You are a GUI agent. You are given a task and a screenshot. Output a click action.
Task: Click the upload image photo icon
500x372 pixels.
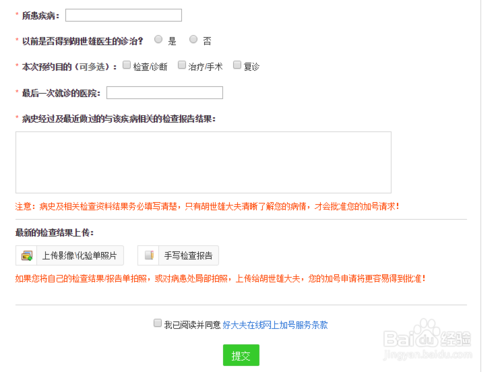(26, 256)
